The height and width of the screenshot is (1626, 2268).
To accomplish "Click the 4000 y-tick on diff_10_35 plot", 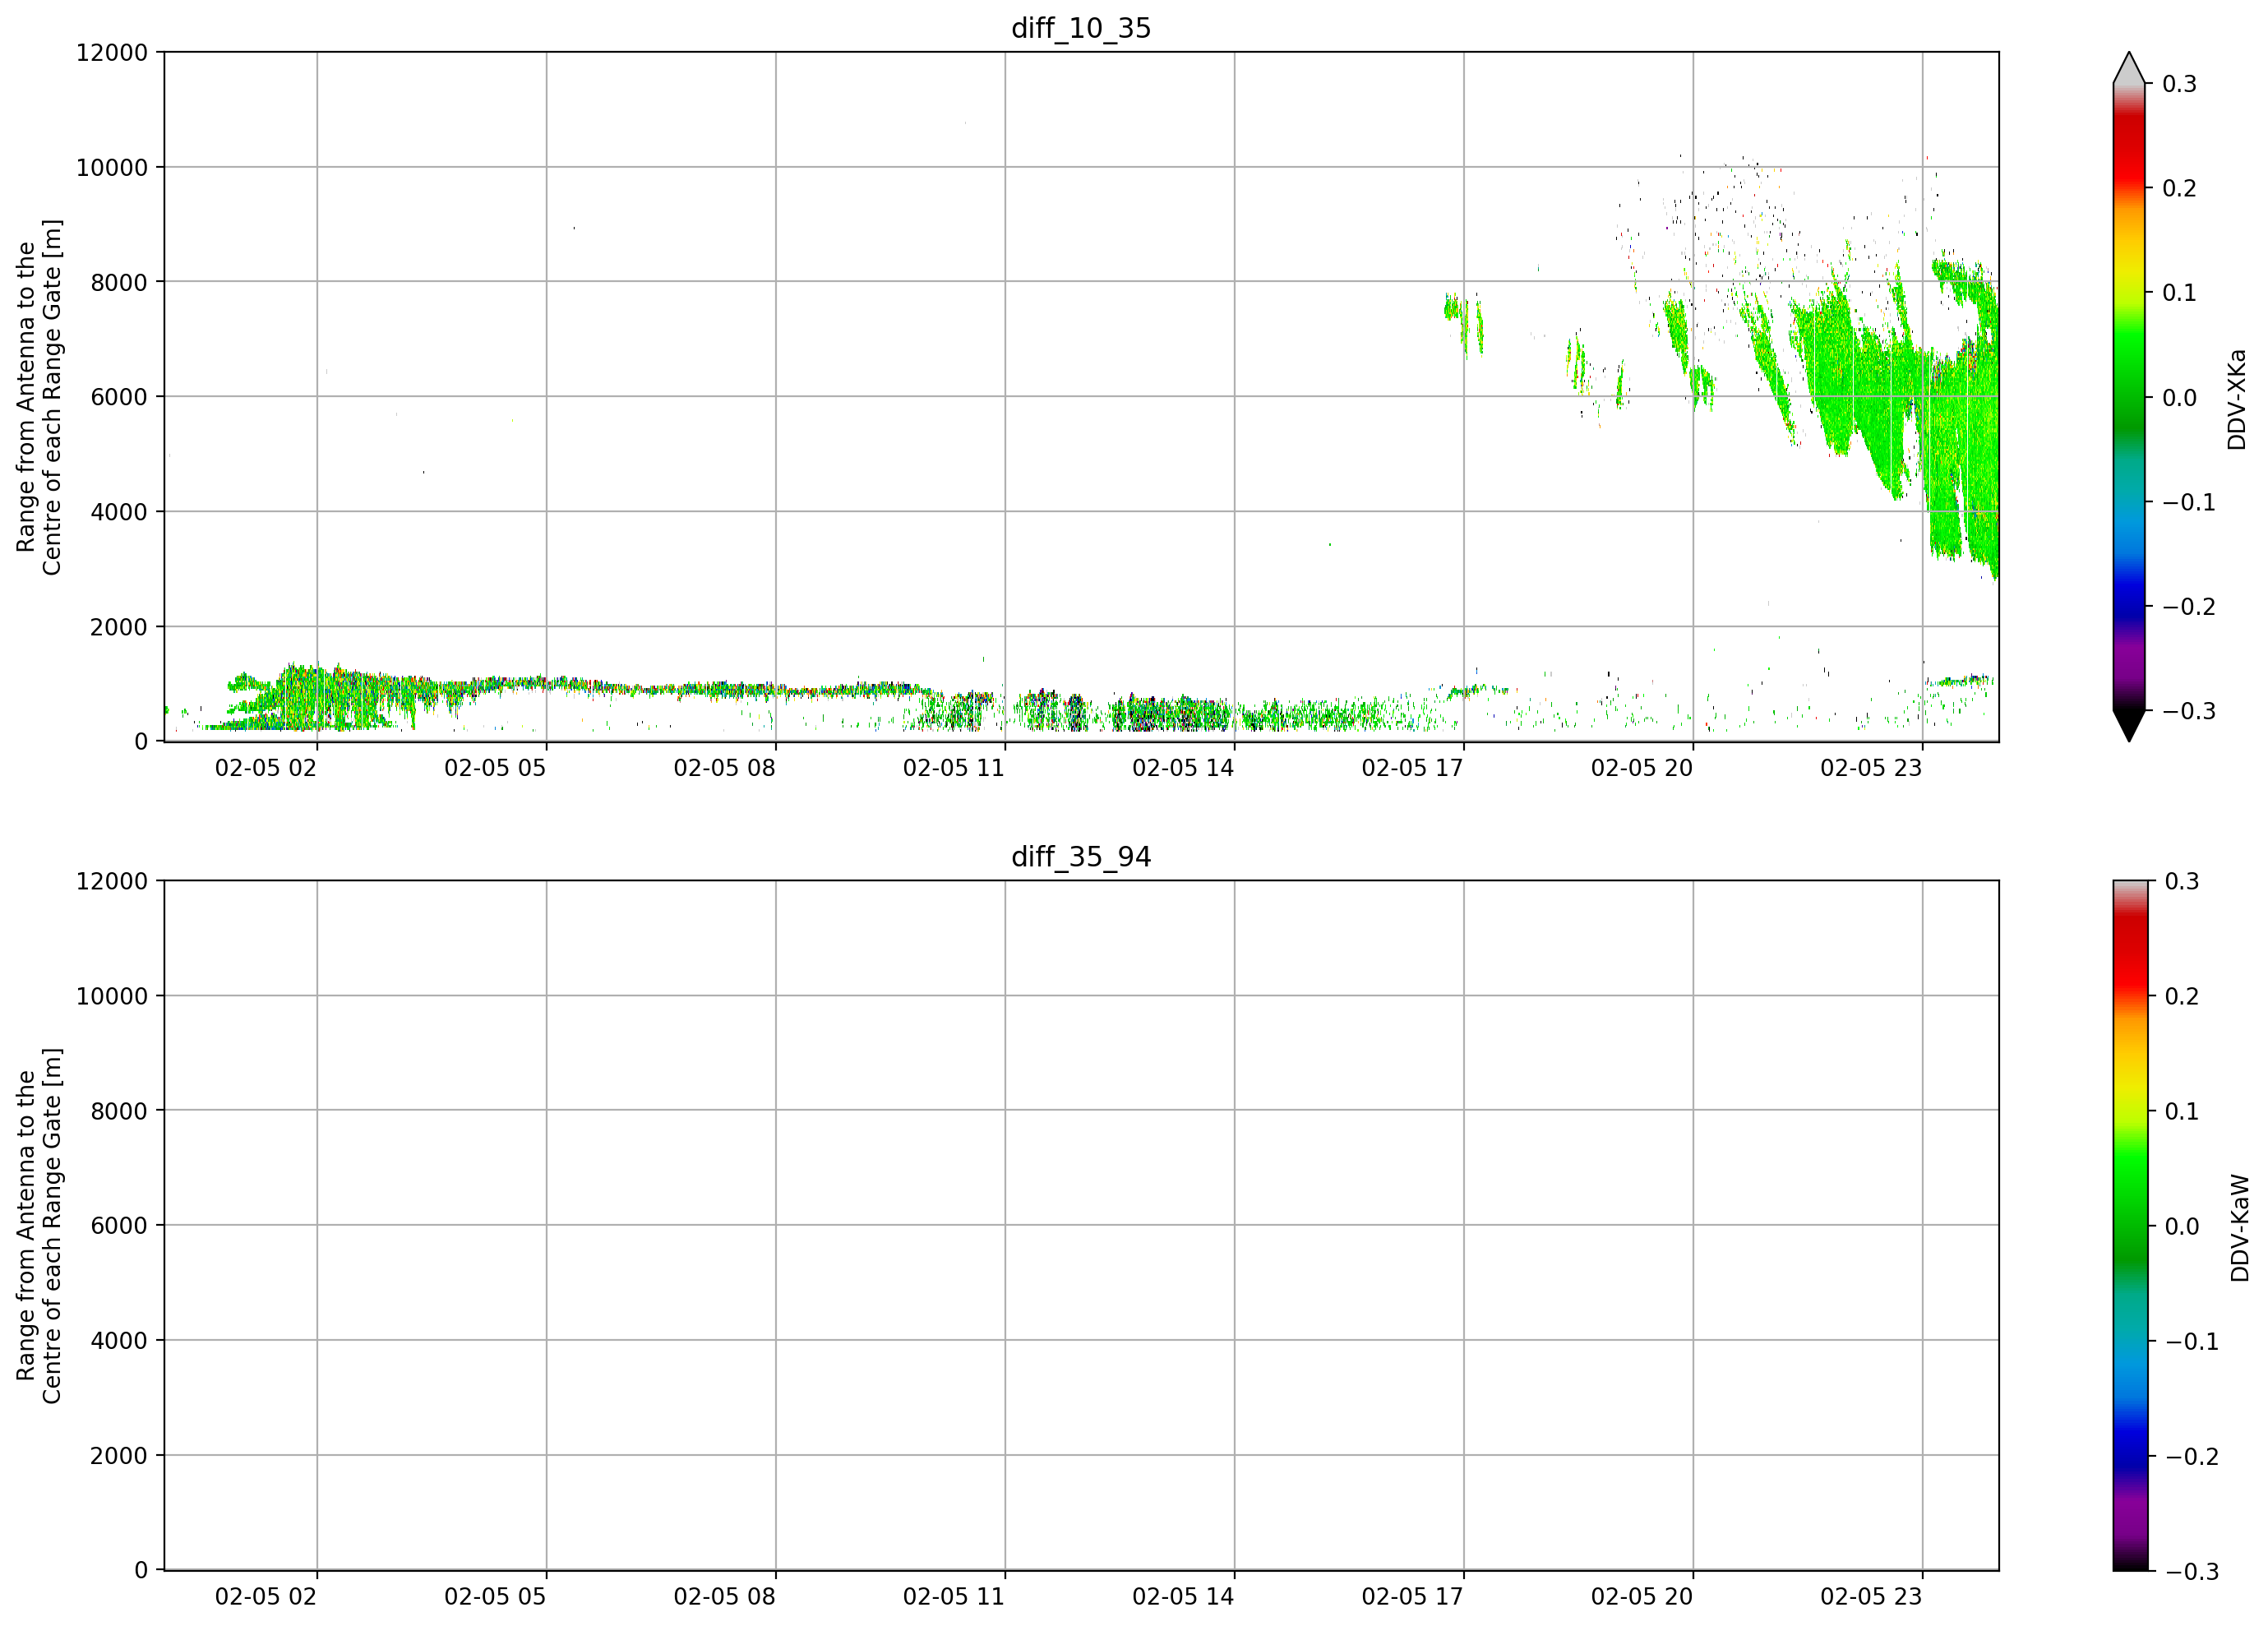I will coord(119,512).
